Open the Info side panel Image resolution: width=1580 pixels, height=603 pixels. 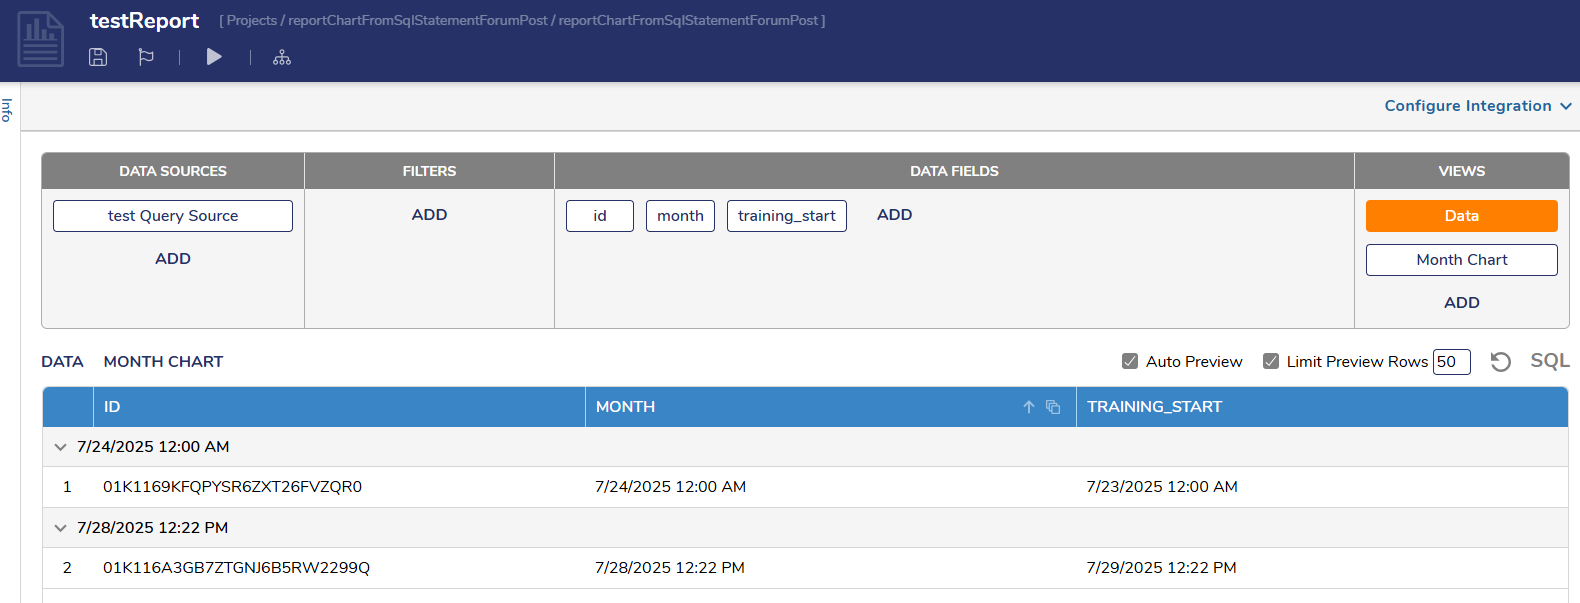tap(7, 110)
